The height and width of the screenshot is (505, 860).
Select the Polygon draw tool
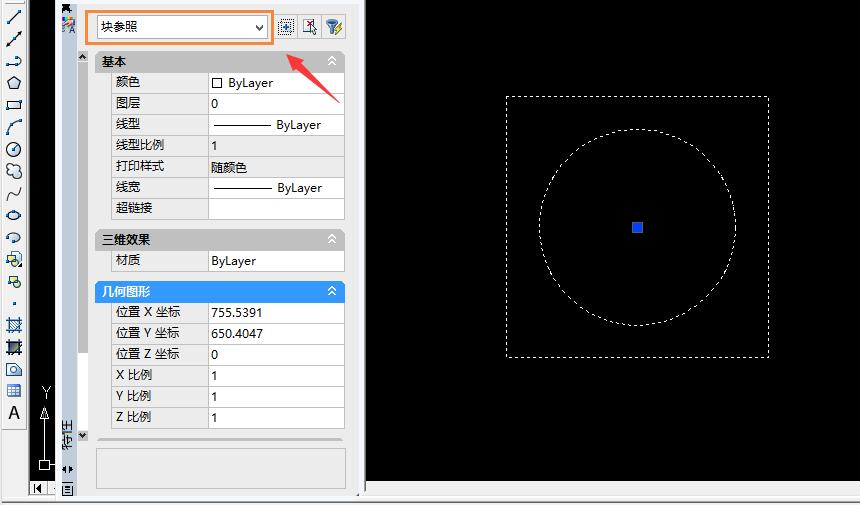tap(14, 83)
